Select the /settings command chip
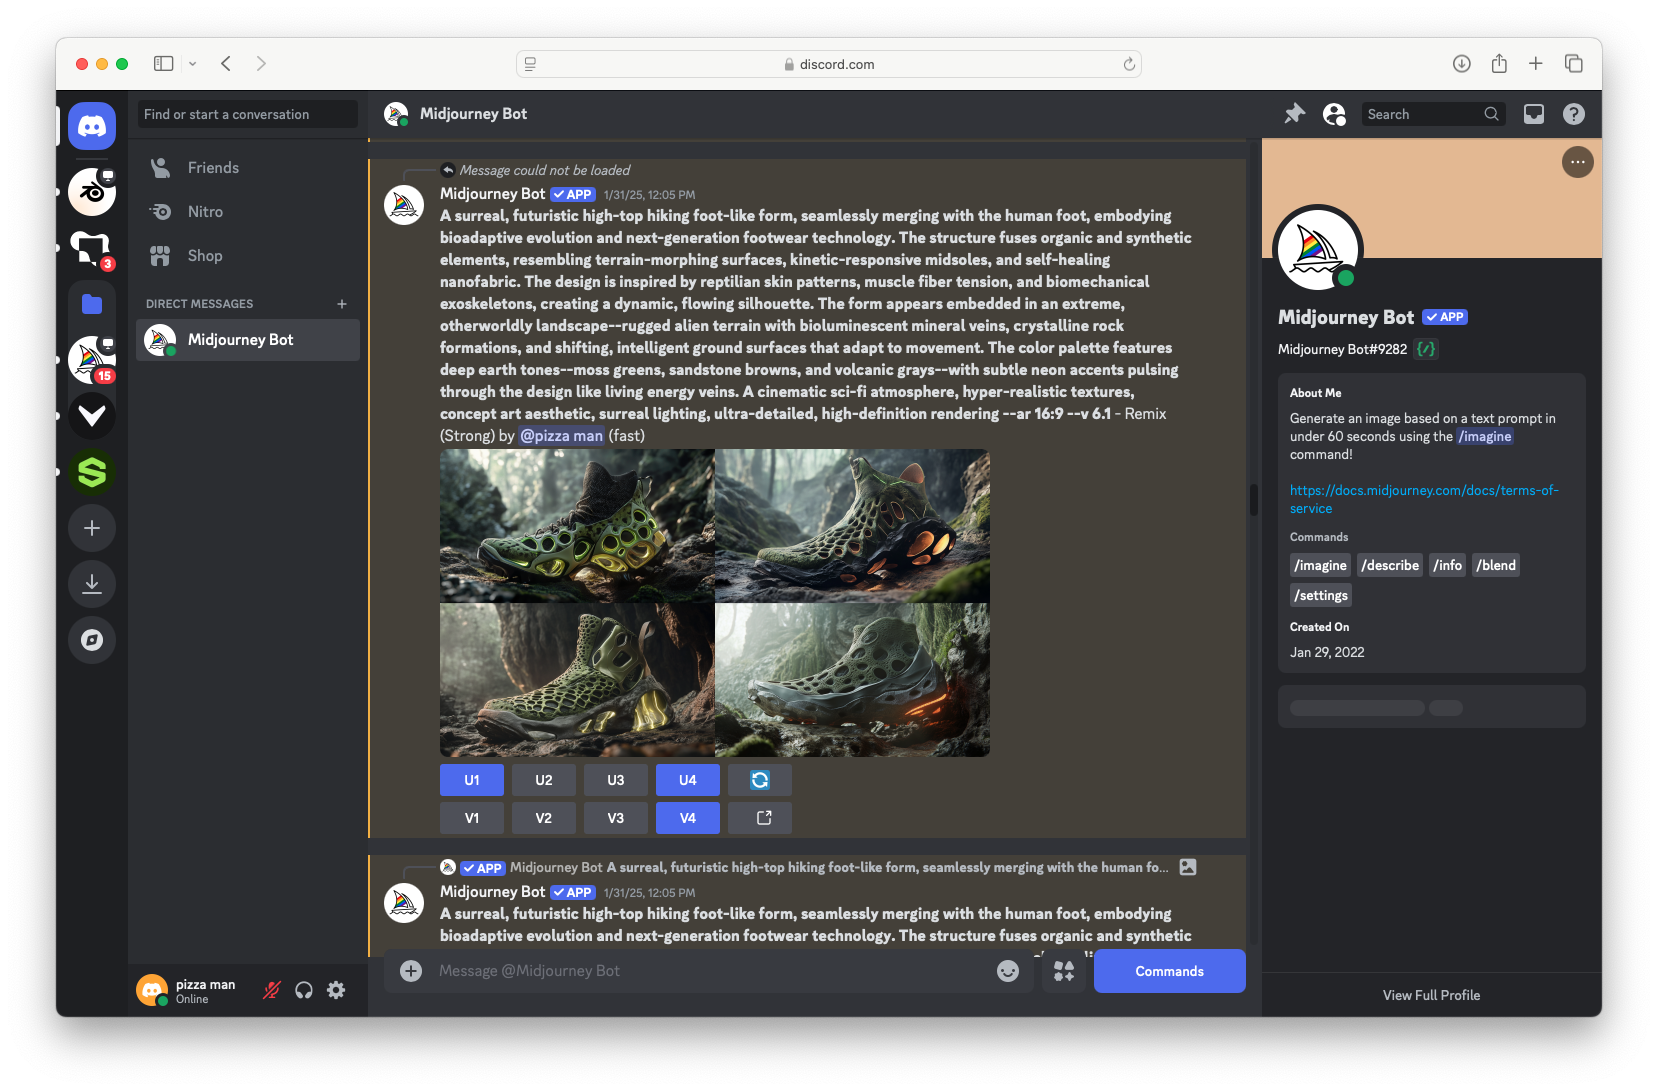 (x=1321, y=595)
